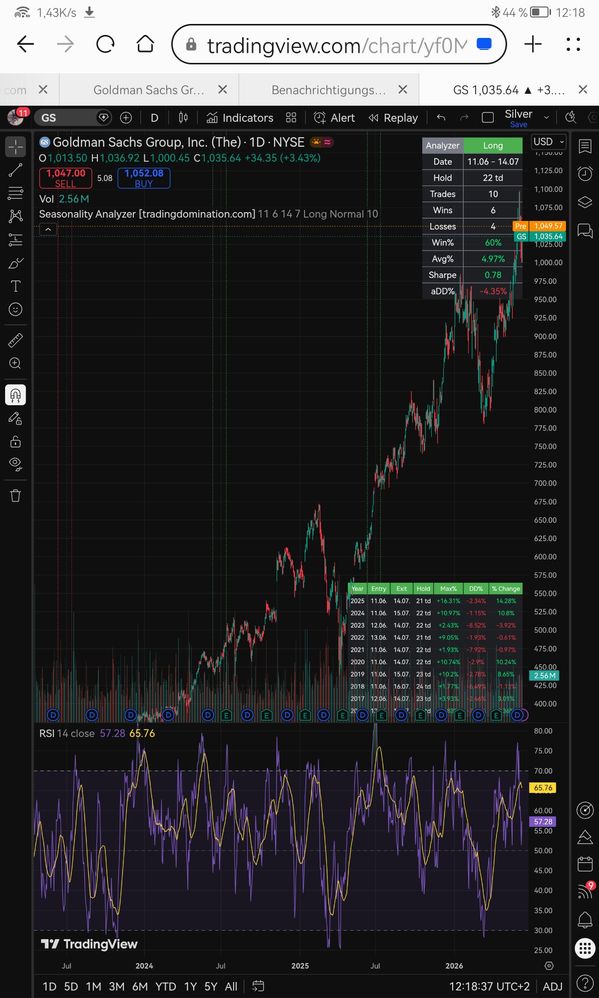Open the USD currency dropdown
This screenshot has width=599, height=998.
pyautogui.click(x=549, y=141)
